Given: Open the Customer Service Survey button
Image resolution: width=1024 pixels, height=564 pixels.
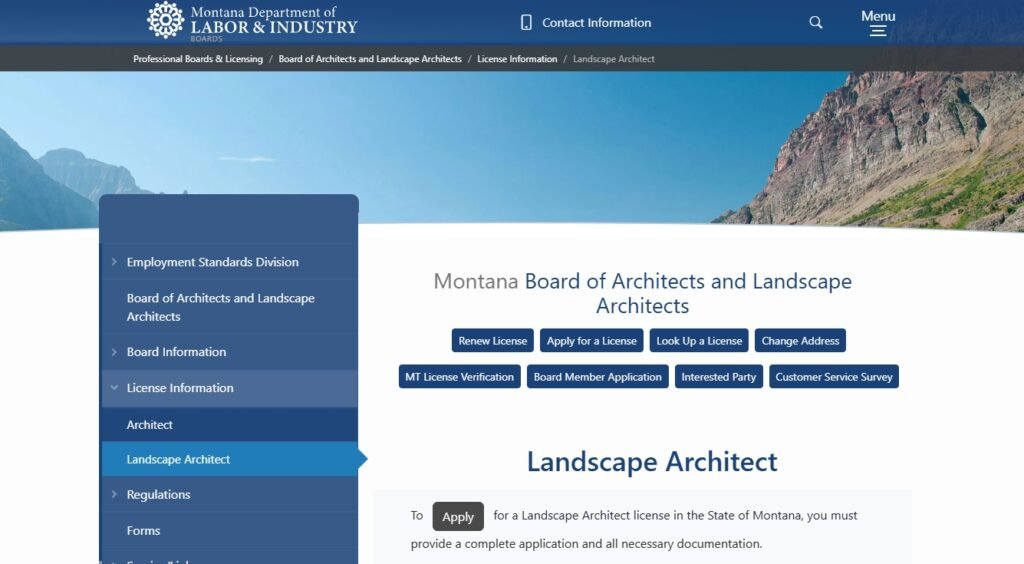Looking at the screenshot, I should pos(833,377).
